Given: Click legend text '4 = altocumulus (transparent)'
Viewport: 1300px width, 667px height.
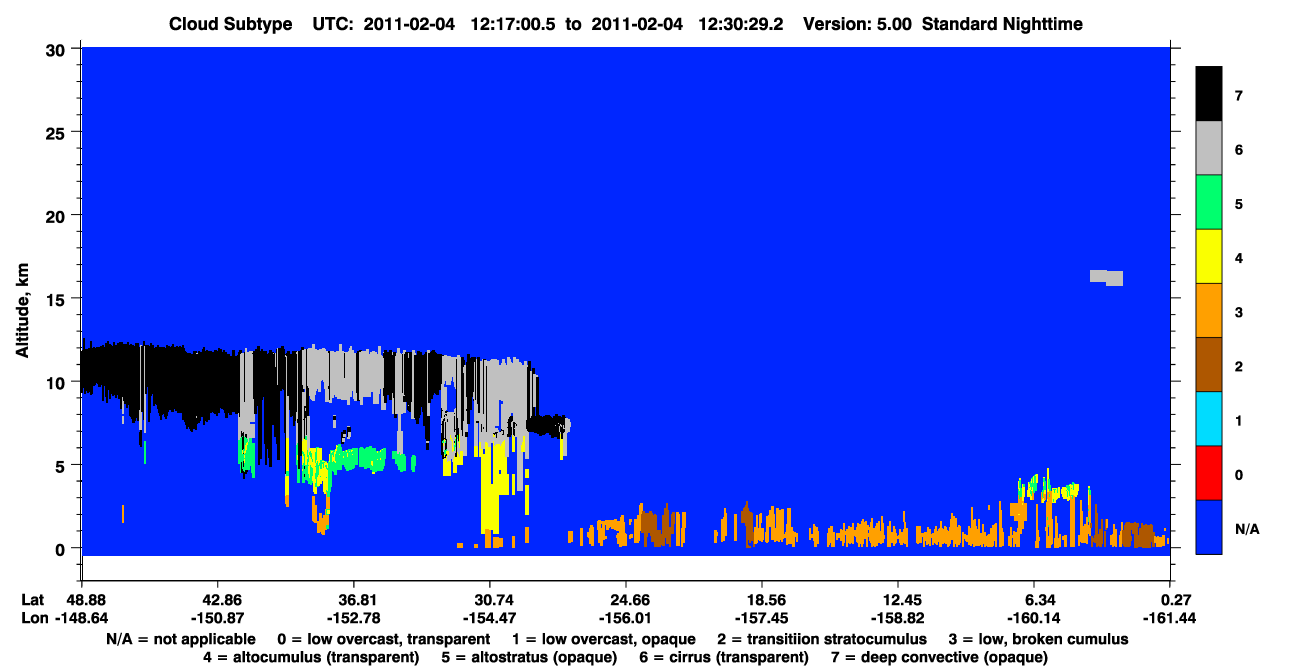Looking at the screenshot, I should pos(311,657).
